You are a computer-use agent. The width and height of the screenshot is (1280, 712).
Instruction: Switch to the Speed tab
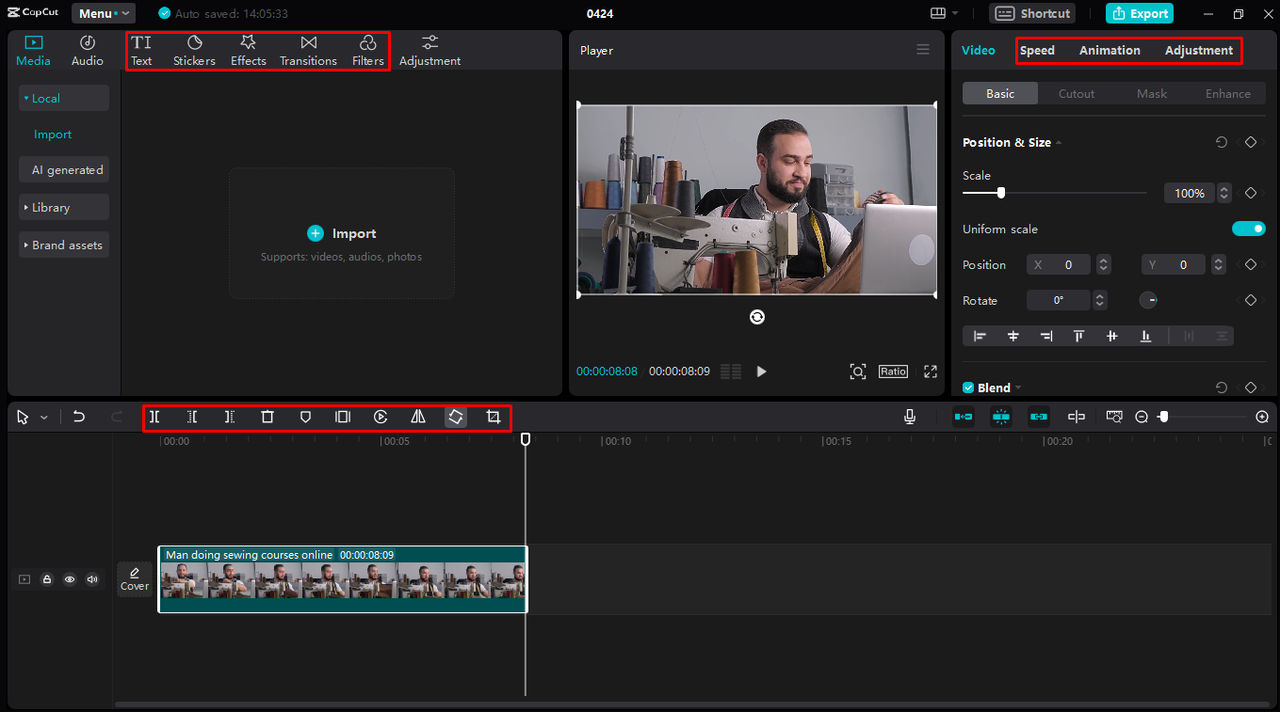pyautogui.click(x=1037, y=50)
